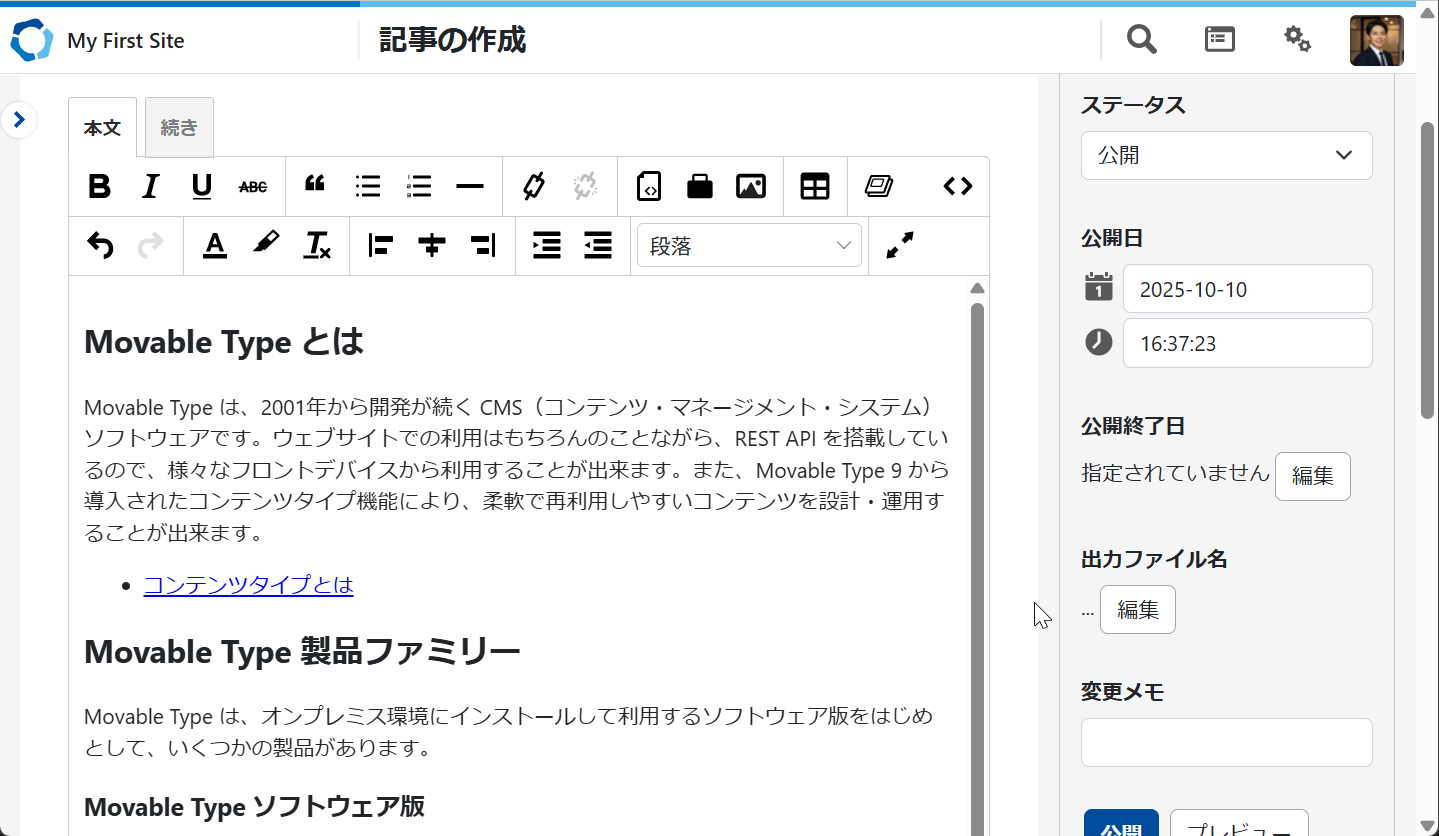Expand the collapsed left sidebar
1439x836 pixels.
19,120
